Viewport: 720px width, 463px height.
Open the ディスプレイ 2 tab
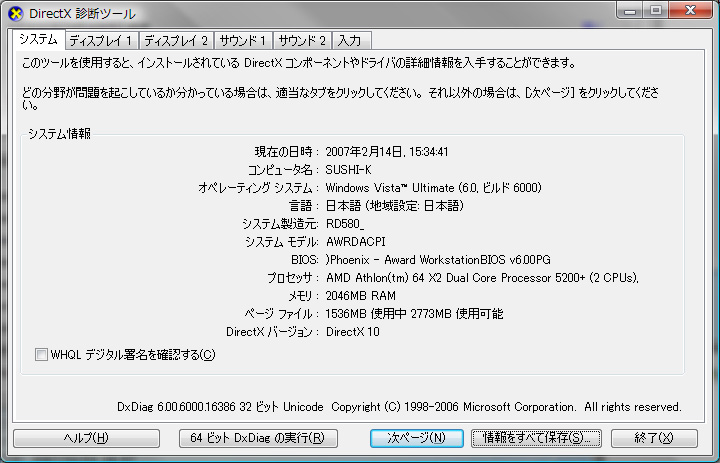pyautogui.click(x=176, y=41)
